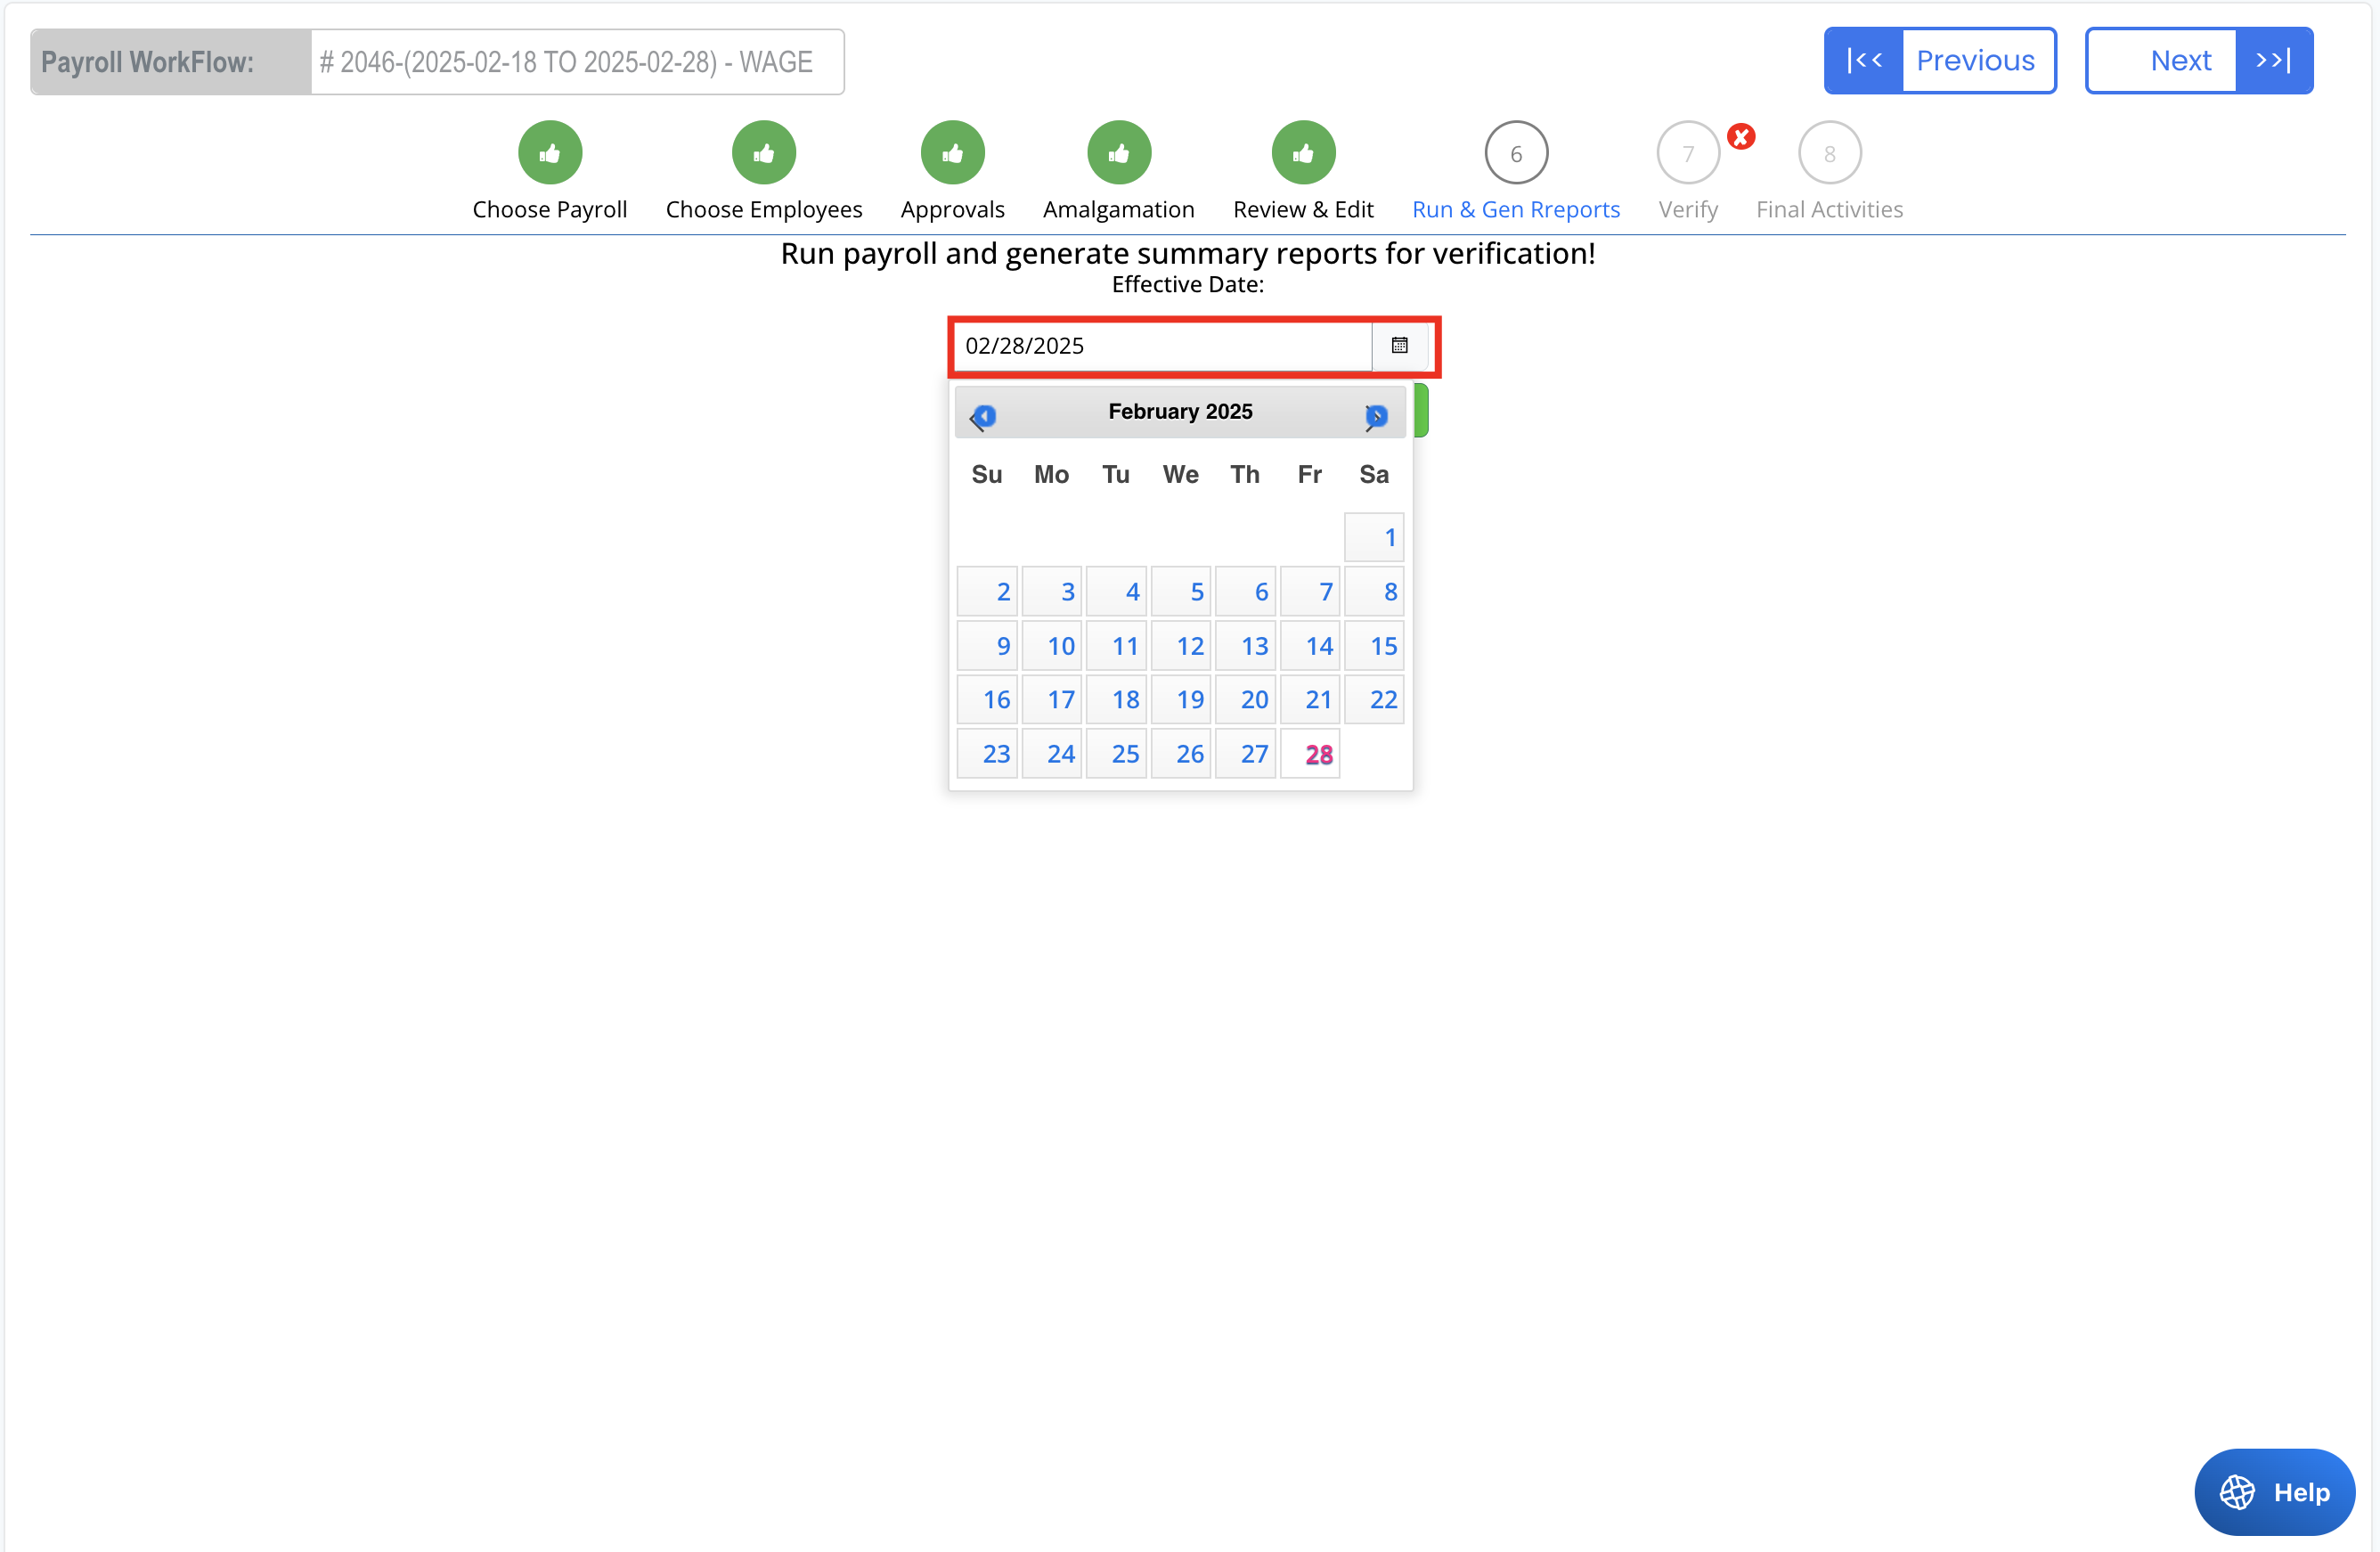The width and height of the screenshot is (2380, 1552).
Task: Open the calendar picker icon
Action: (1399, 346)
